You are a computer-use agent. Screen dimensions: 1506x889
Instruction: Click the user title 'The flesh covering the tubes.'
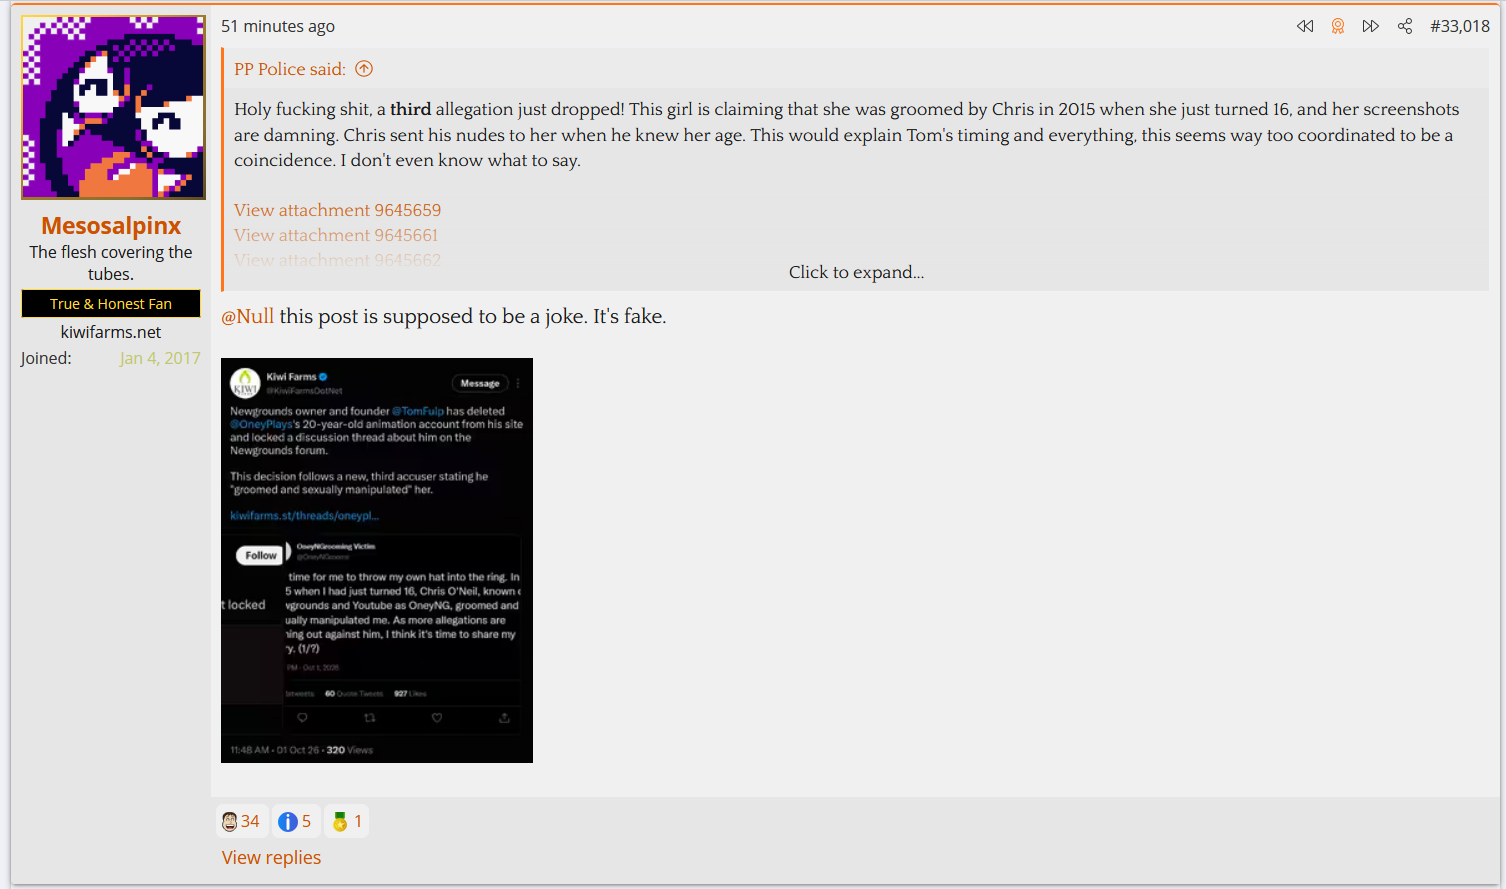(111, 263)
